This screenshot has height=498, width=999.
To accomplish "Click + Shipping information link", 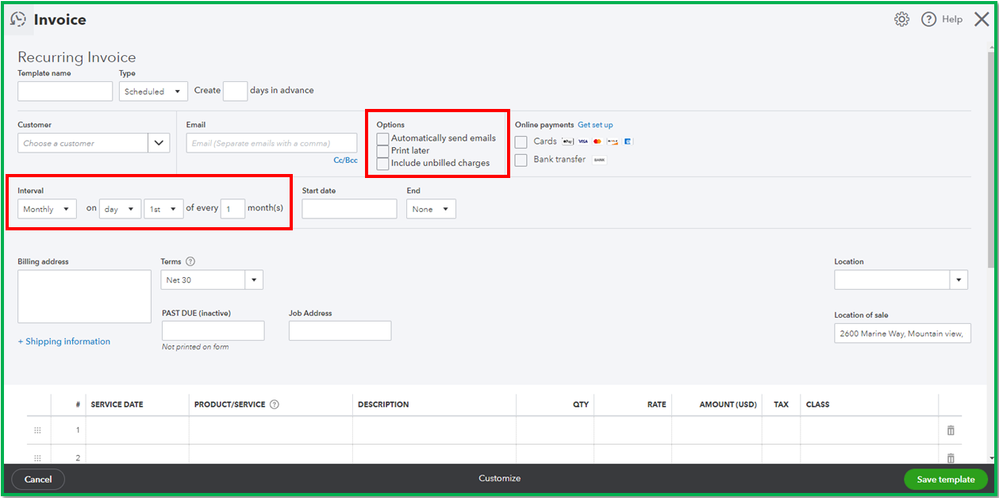I will pyautogui.click(x=64, y=341).
